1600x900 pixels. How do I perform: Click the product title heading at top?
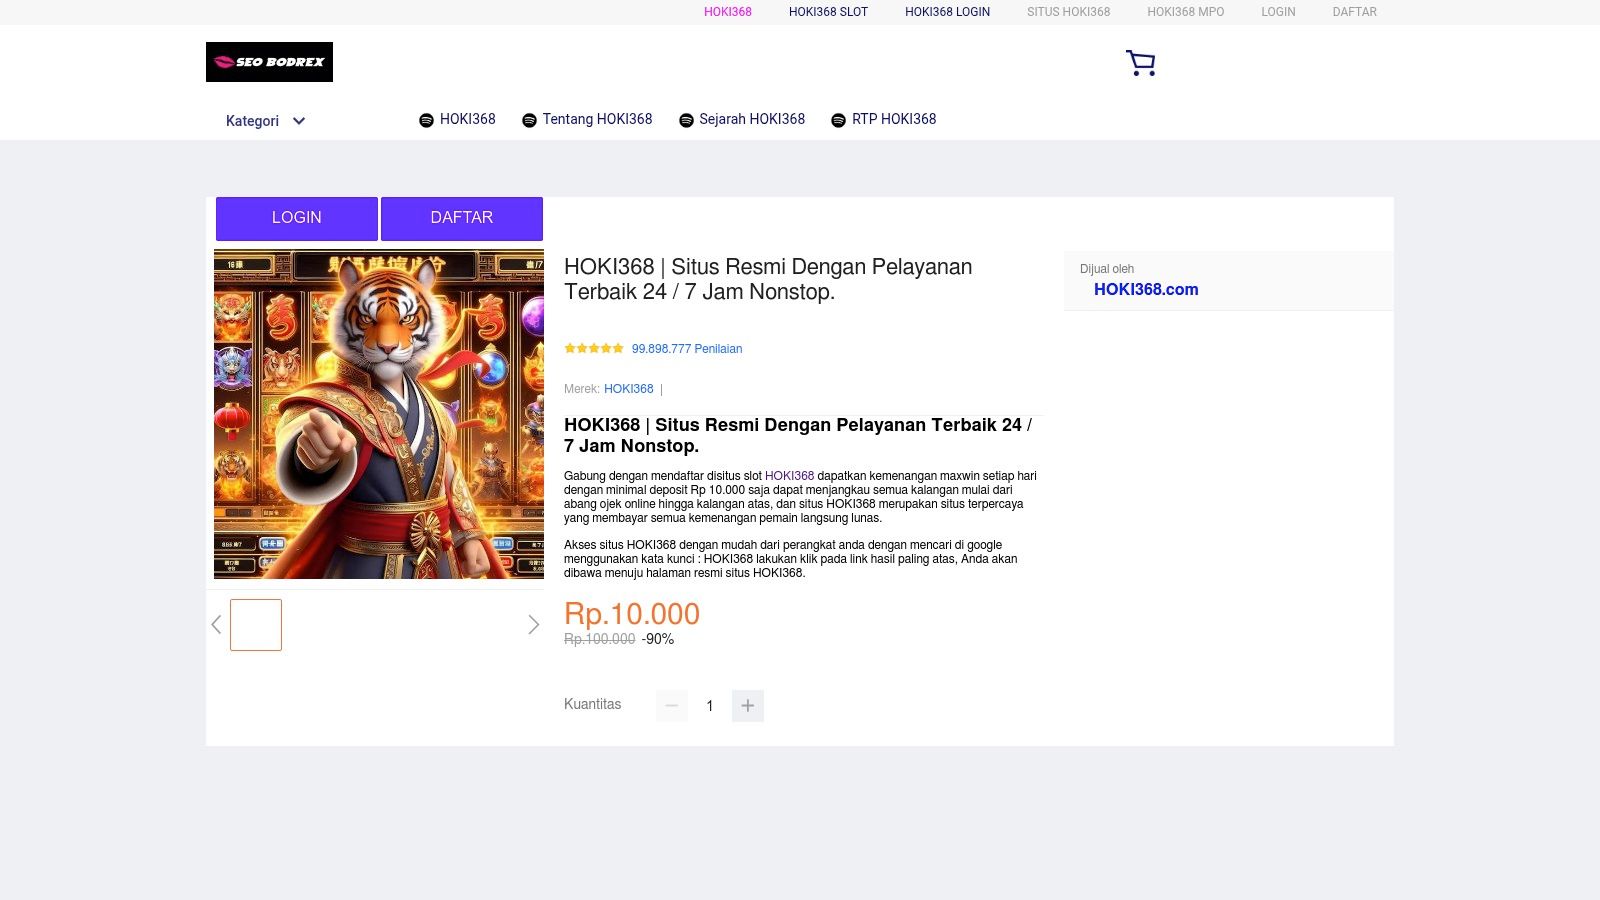768,279
